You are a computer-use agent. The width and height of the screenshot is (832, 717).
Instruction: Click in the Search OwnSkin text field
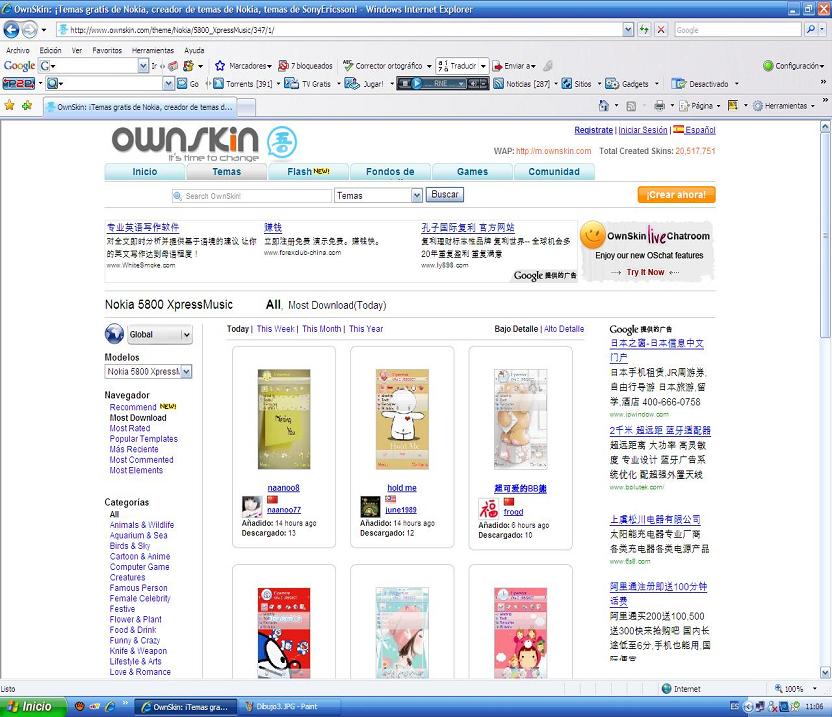click(x=254, y=196)
